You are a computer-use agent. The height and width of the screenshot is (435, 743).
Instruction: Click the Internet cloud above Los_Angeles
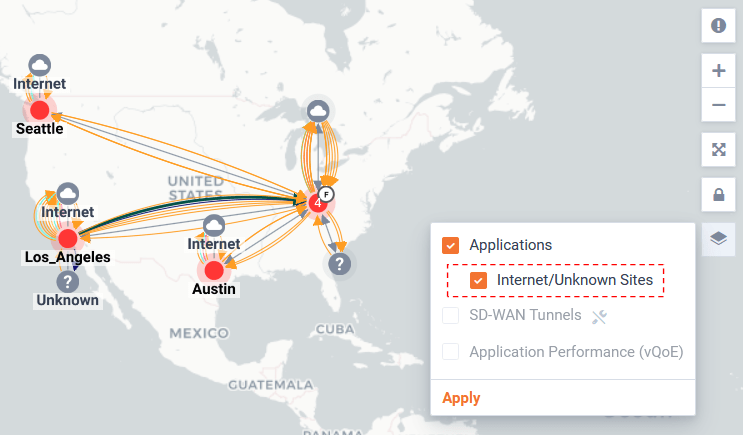point(68,193)
